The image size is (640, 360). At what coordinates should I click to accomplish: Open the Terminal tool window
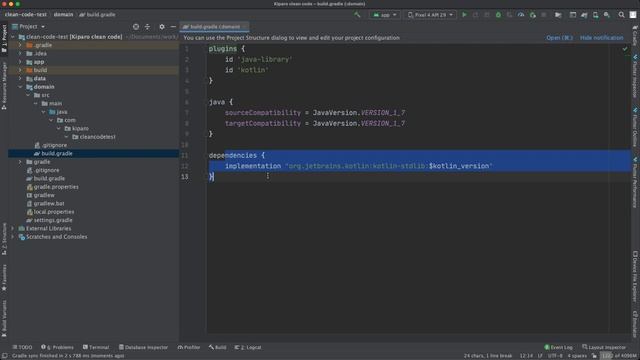96,347
